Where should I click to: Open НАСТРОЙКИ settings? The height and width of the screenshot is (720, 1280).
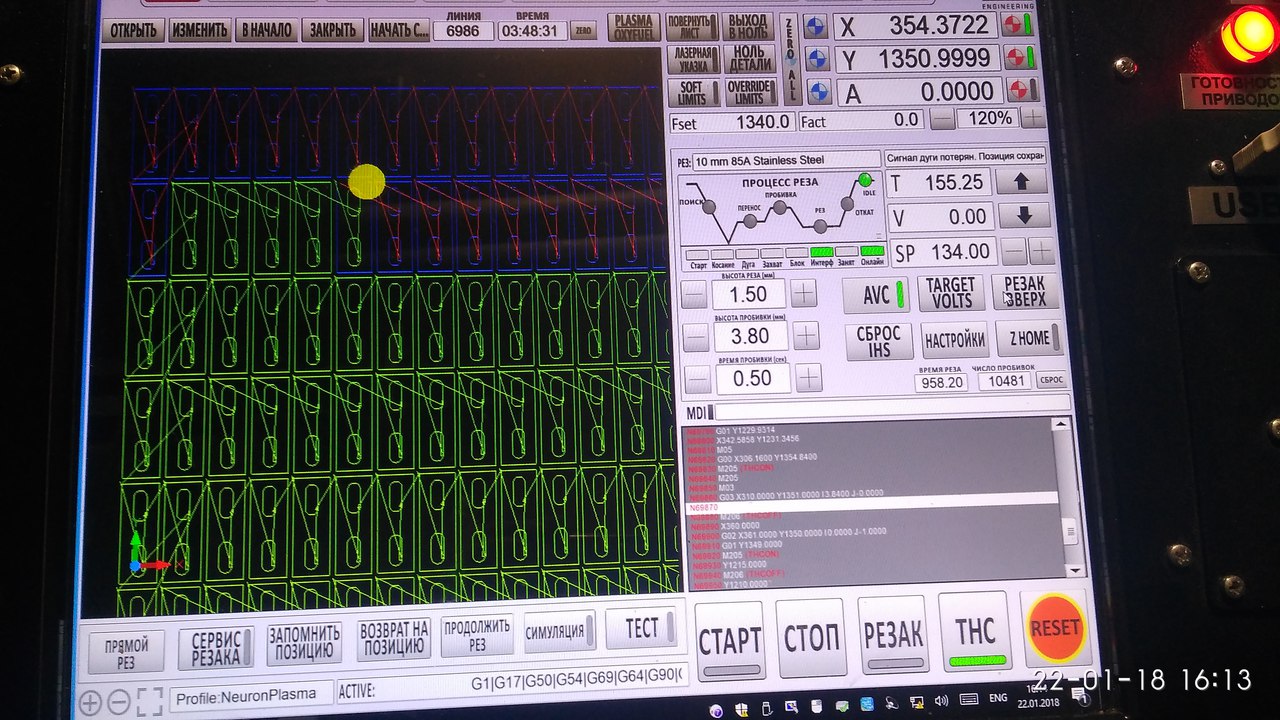click(x=955, y=339)
